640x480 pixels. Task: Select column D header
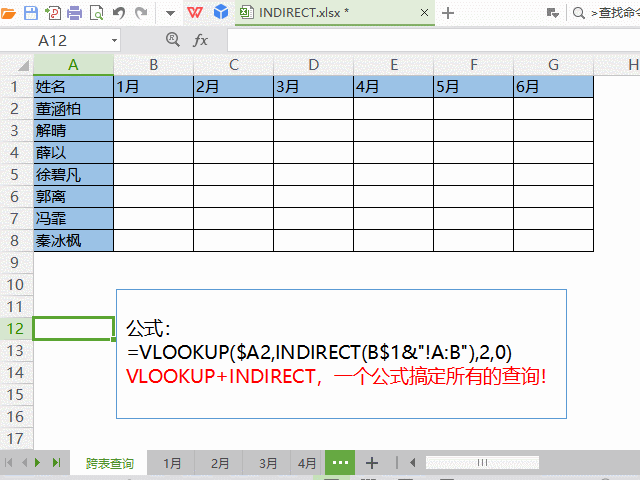(x=313, y=64)
